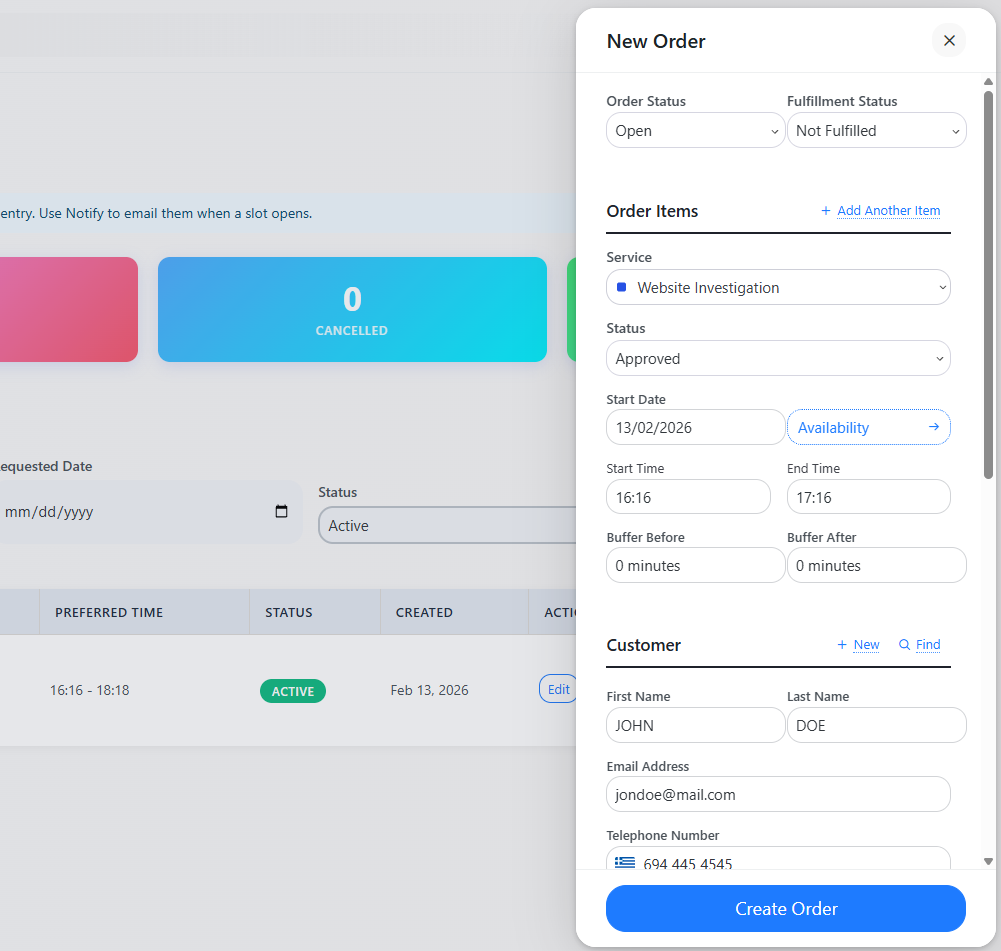This screenshot has width=1001, height=951.
Task: Click New to add a customer
Action: (x=866, y=645)
